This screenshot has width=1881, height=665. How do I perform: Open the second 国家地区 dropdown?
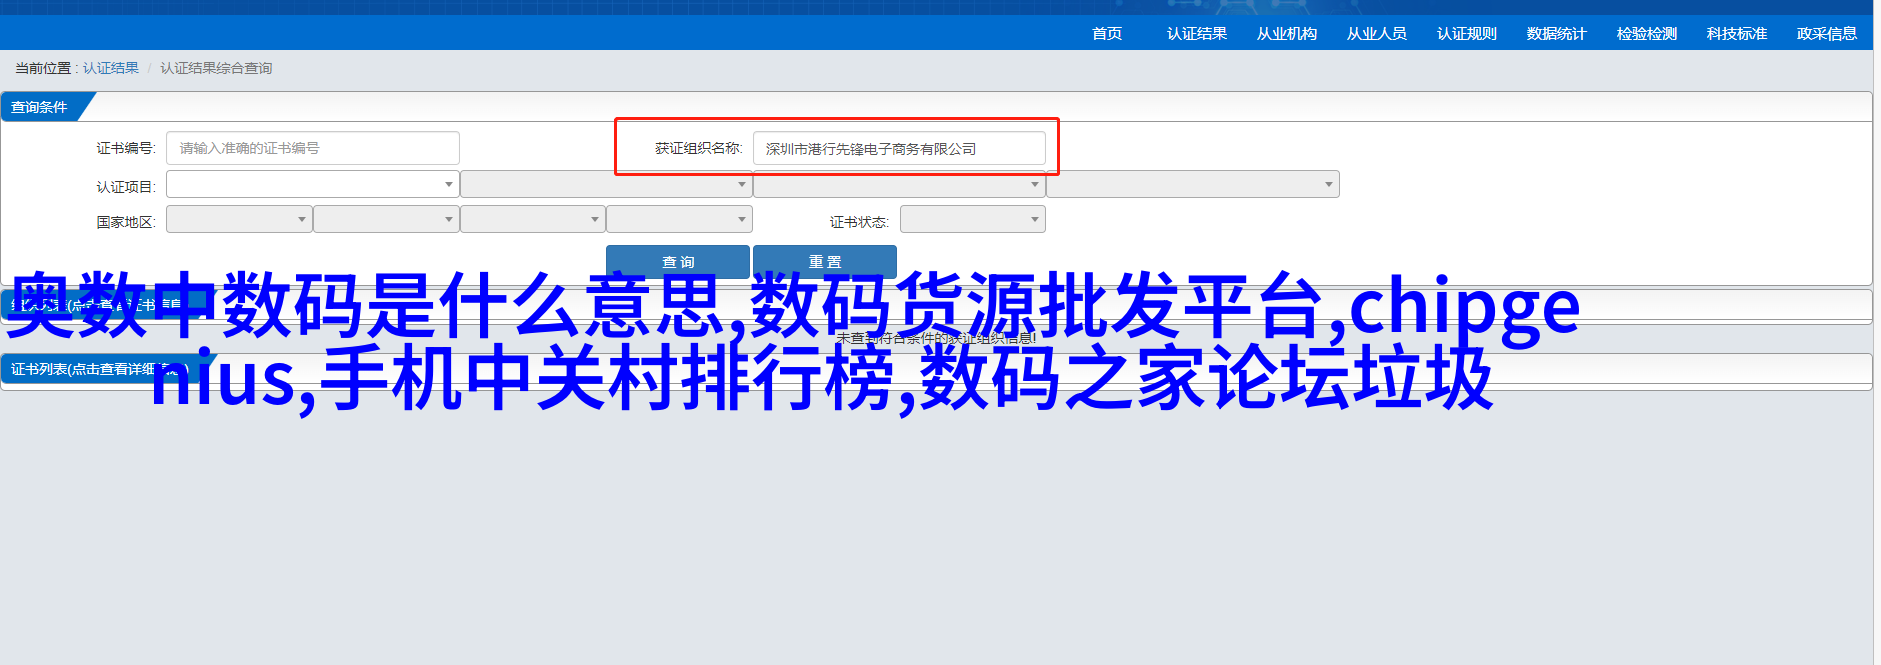[386, 219]
